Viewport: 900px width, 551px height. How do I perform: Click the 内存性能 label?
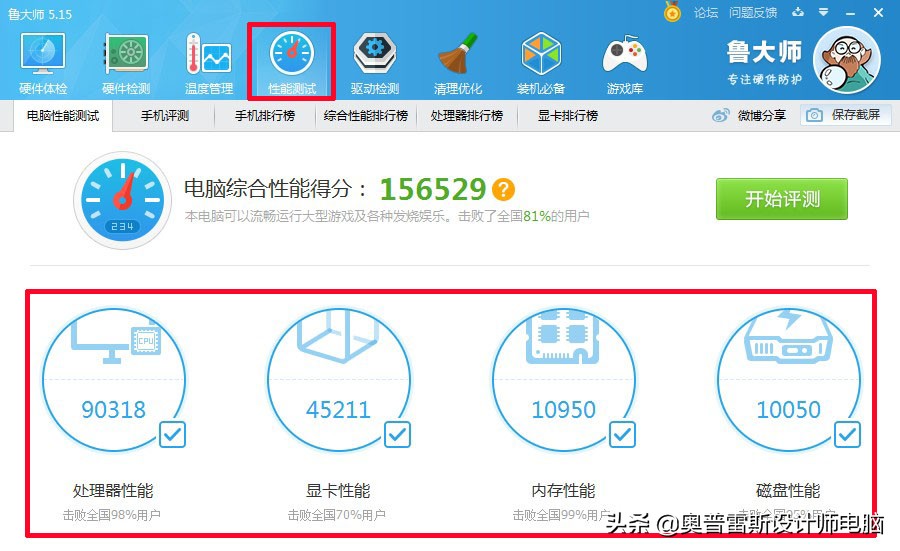tap(563, 491)
